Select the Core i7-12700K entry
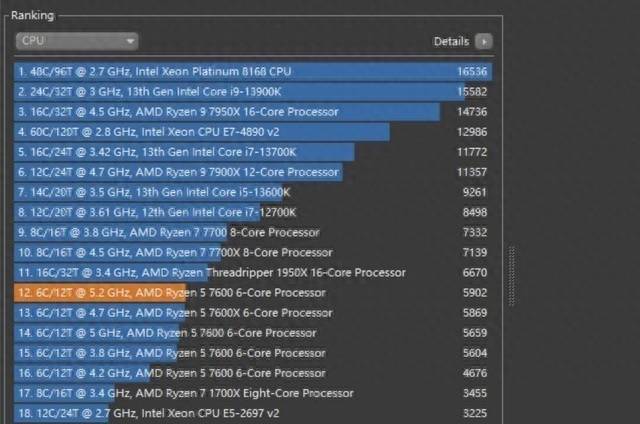The image size is (640, 424). pos(253,212)
